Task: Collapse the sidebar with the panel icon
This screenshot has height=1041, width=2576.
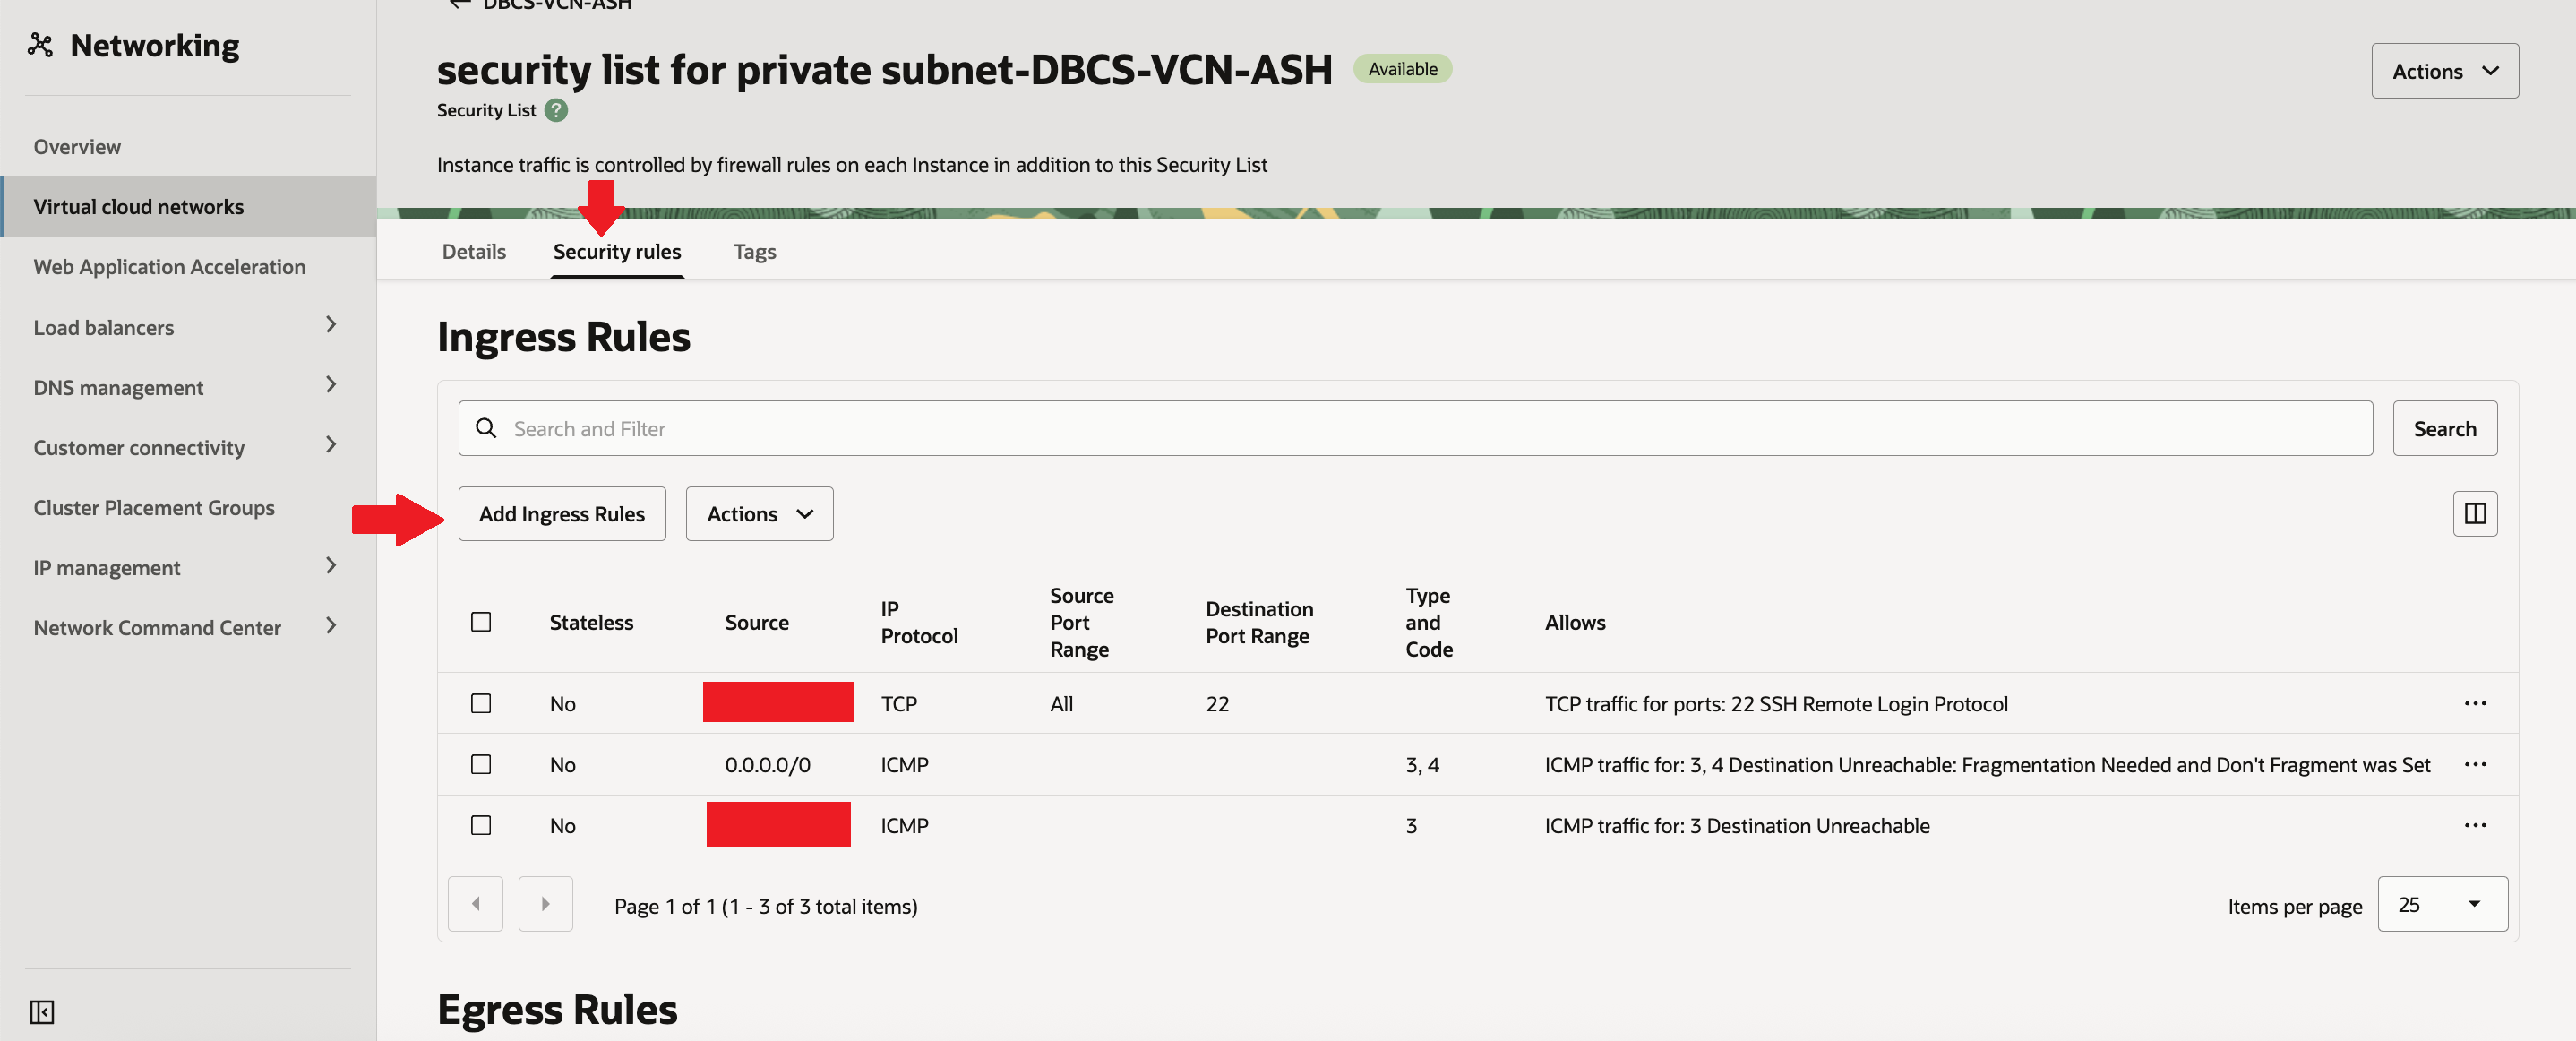Action: click(42, 1012)
